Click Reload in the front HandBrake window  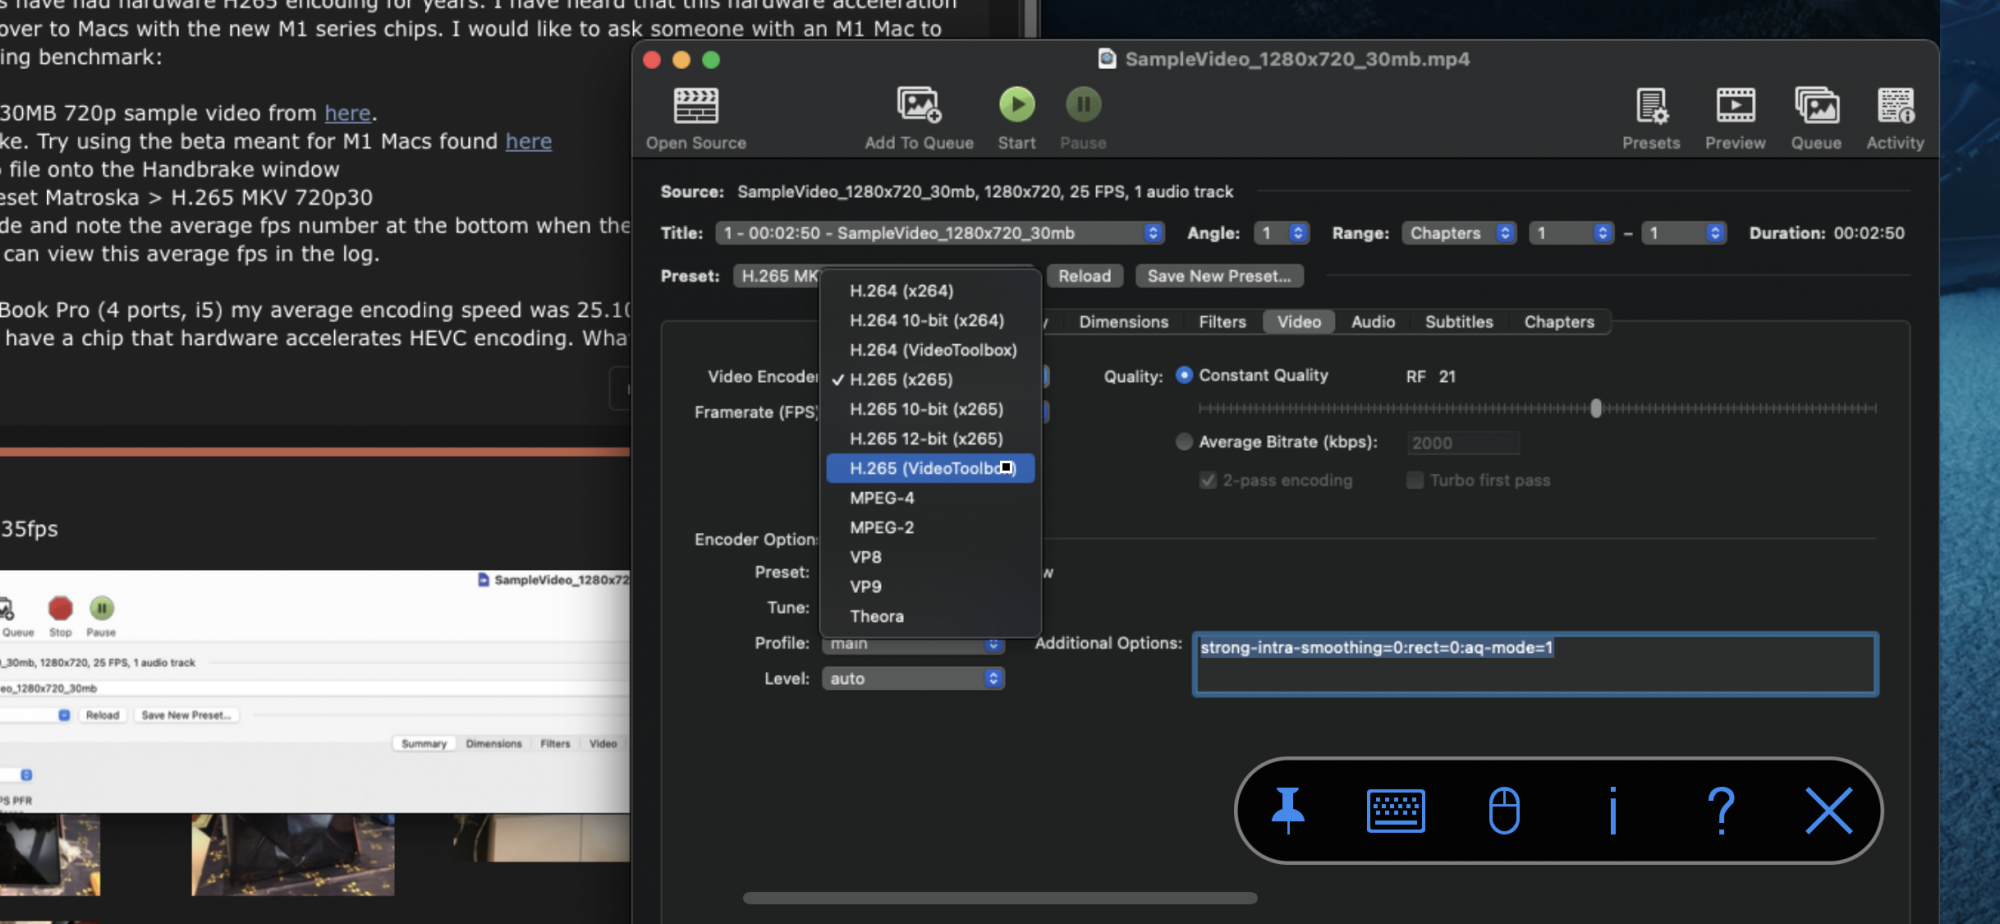coord(1085,276)
